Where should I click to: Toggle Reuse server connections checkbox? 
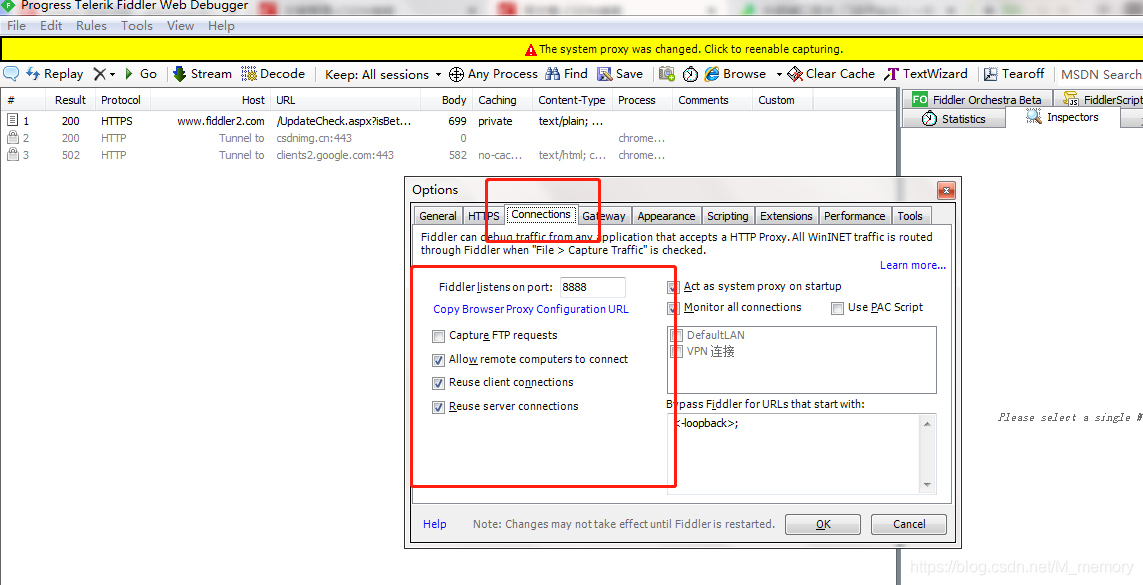[438, 407]
